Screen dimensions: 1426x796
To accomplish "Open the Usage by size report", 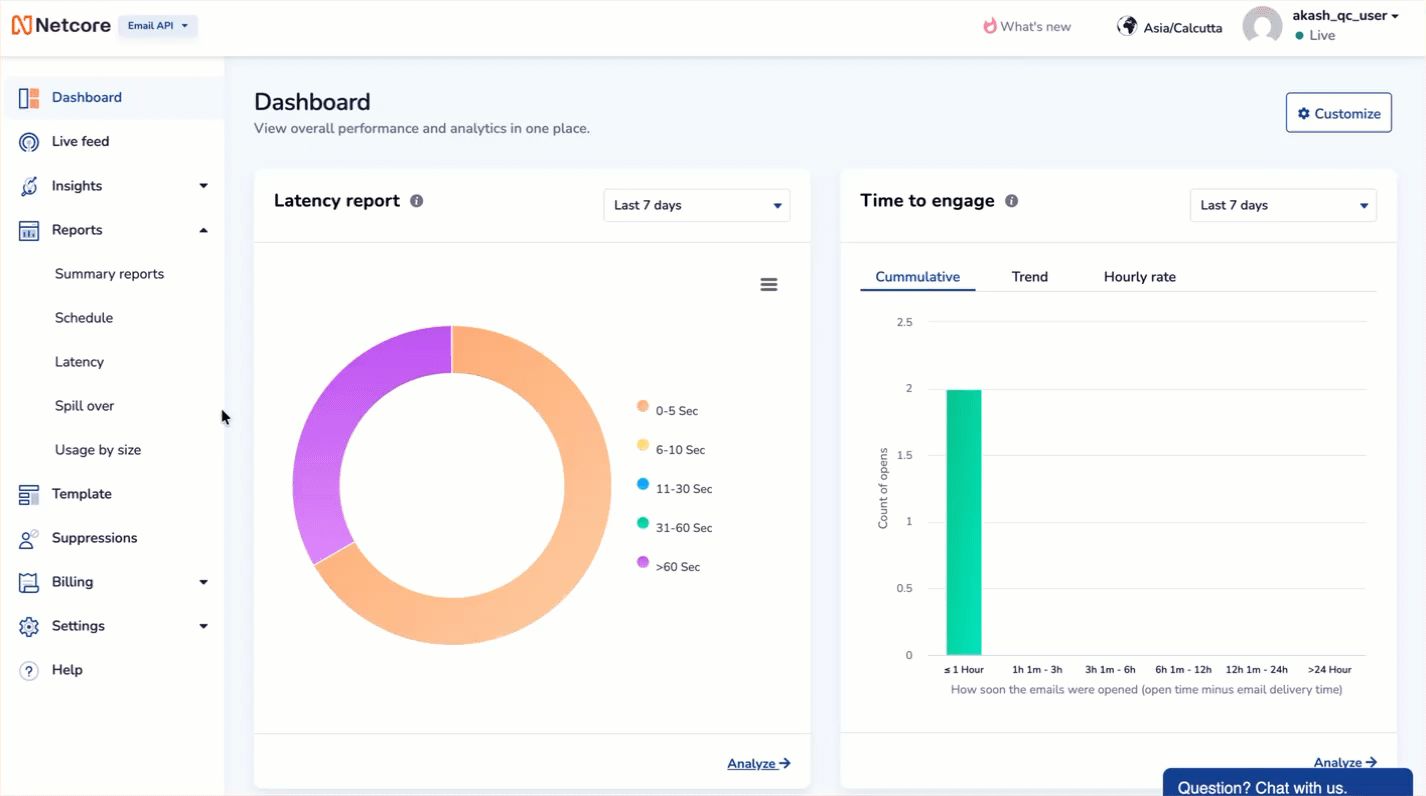I will click(x=98, y=450).
